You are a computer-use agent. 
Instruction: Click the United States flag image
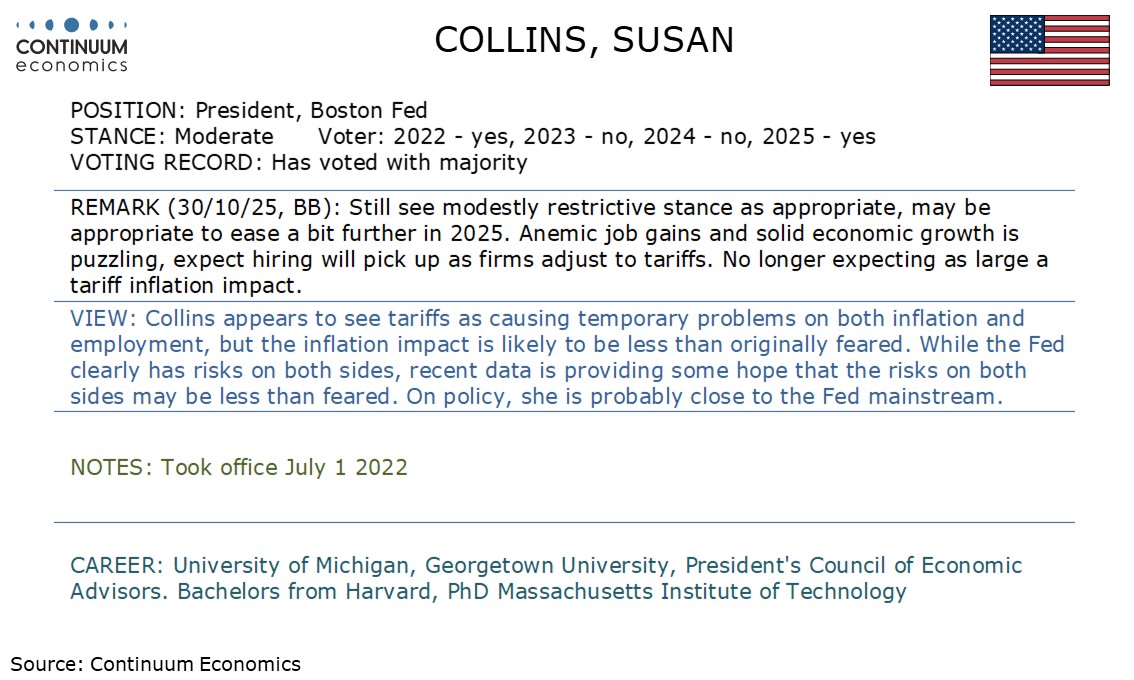tap(1049, 51)
